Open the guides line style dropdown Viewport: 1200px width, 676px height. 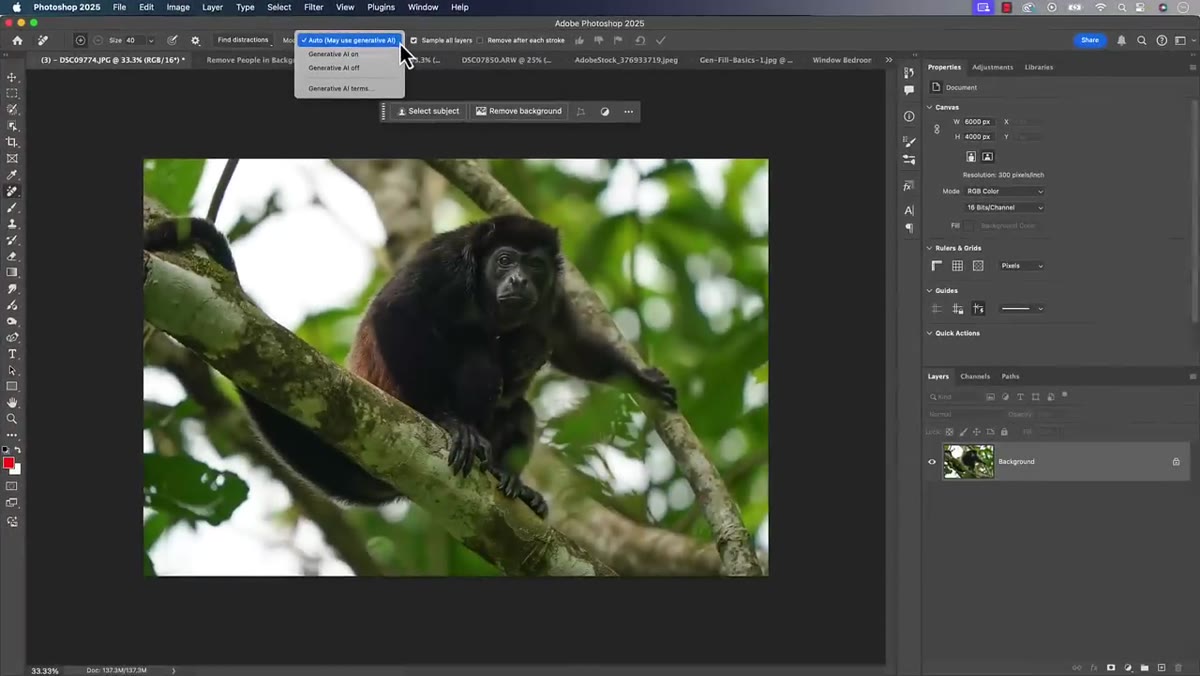pyautogui.click(x=1021, y=309)
